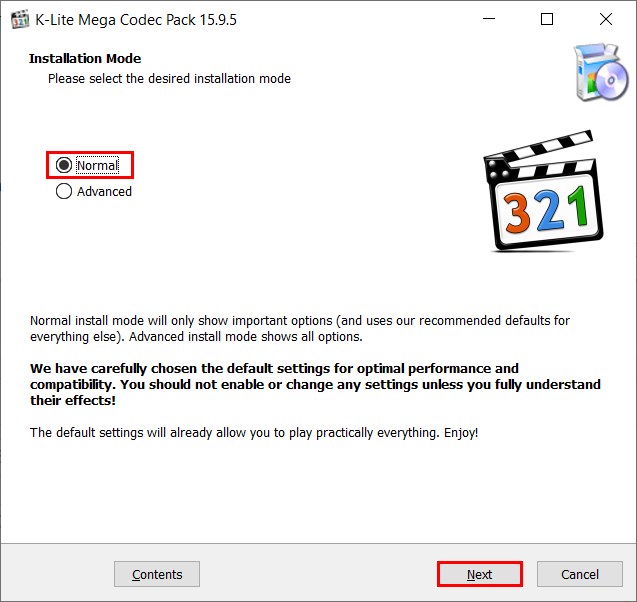Close the installer window
637x602 pixels.
point(605,19)
